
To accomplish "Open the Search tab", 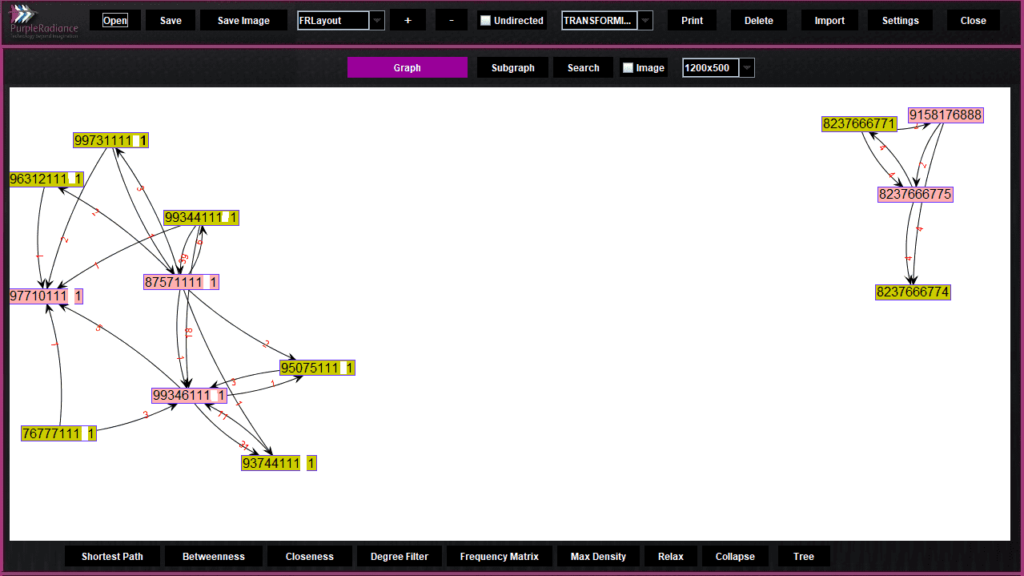I will click(583, 68).
